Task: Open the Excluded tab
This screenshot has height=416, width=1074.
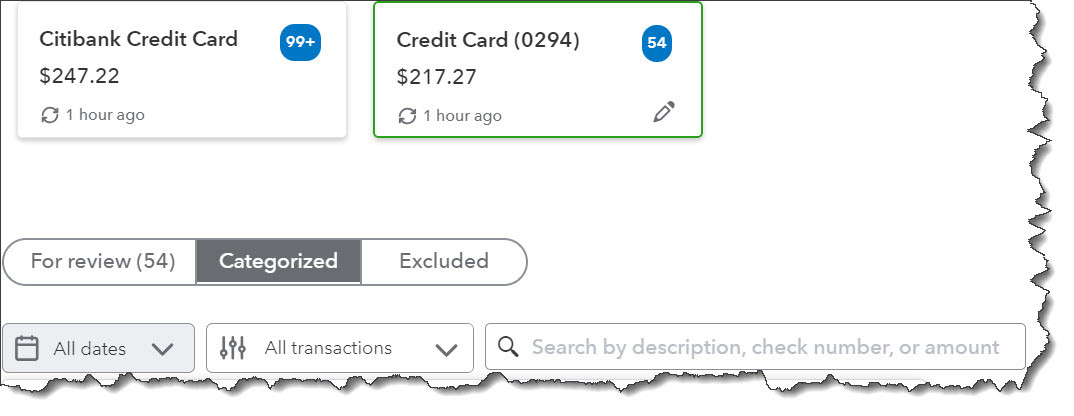Action: pos(443,262)
